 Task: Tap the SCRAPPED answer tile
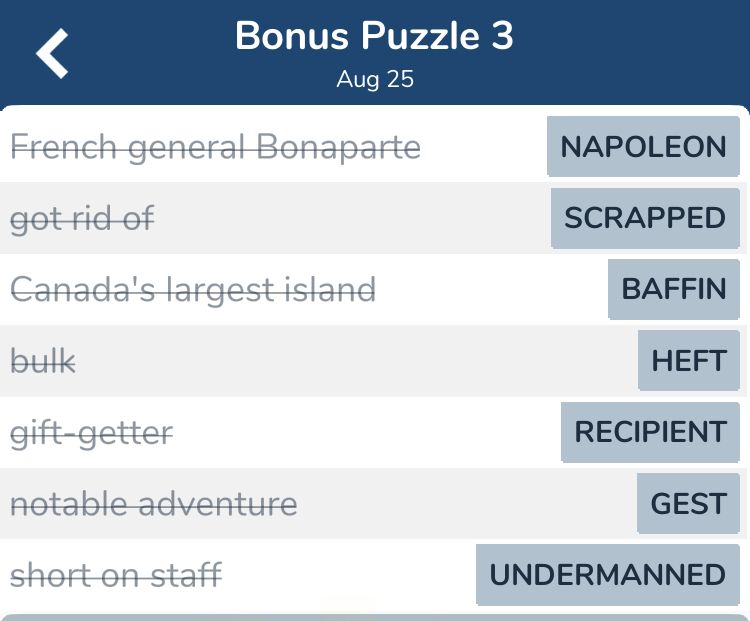[645, 218]
